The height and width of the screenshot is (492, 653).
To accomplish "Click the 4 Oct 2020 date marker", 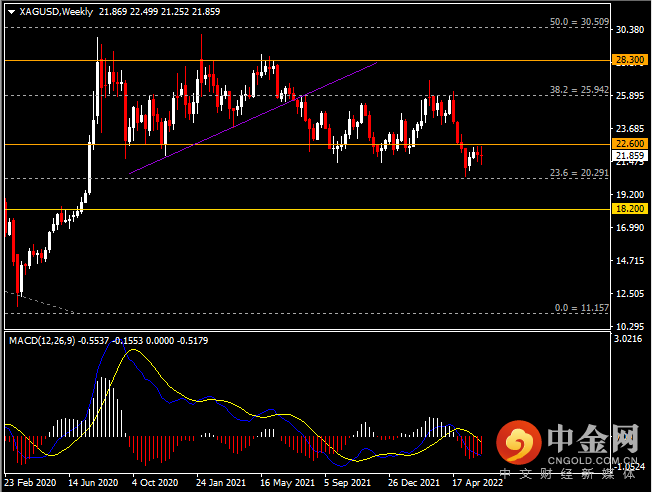I will (155, 483).
